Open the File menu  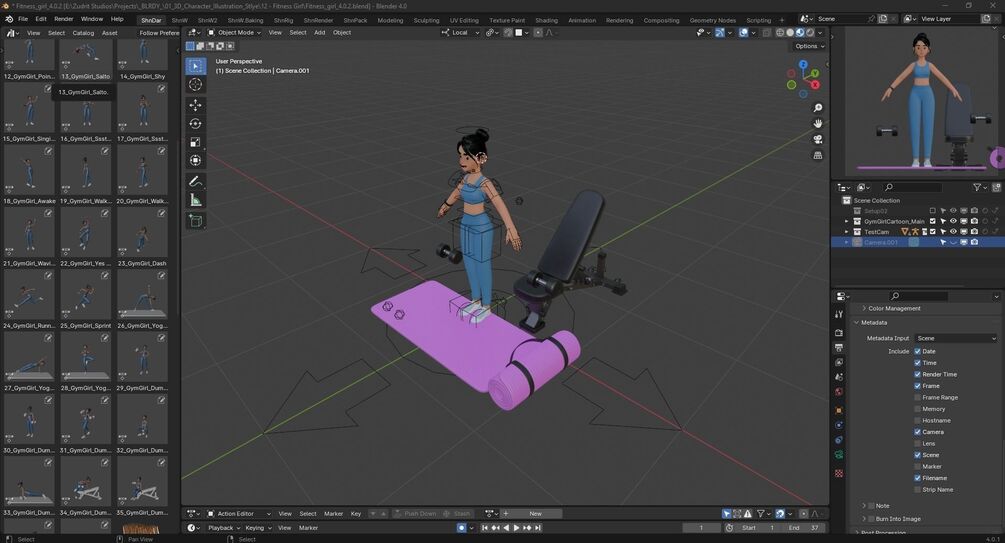(x=23, y=19)
